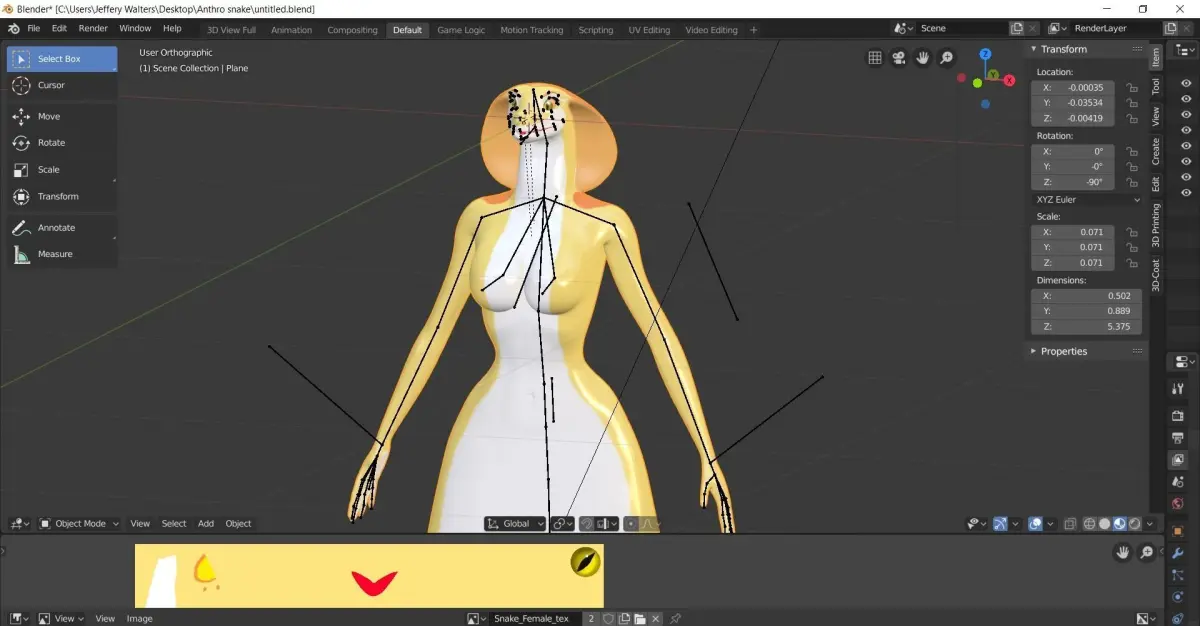Open Global transform orientation dropdown
Screen dimensions: 1200x626
point(516,524)
